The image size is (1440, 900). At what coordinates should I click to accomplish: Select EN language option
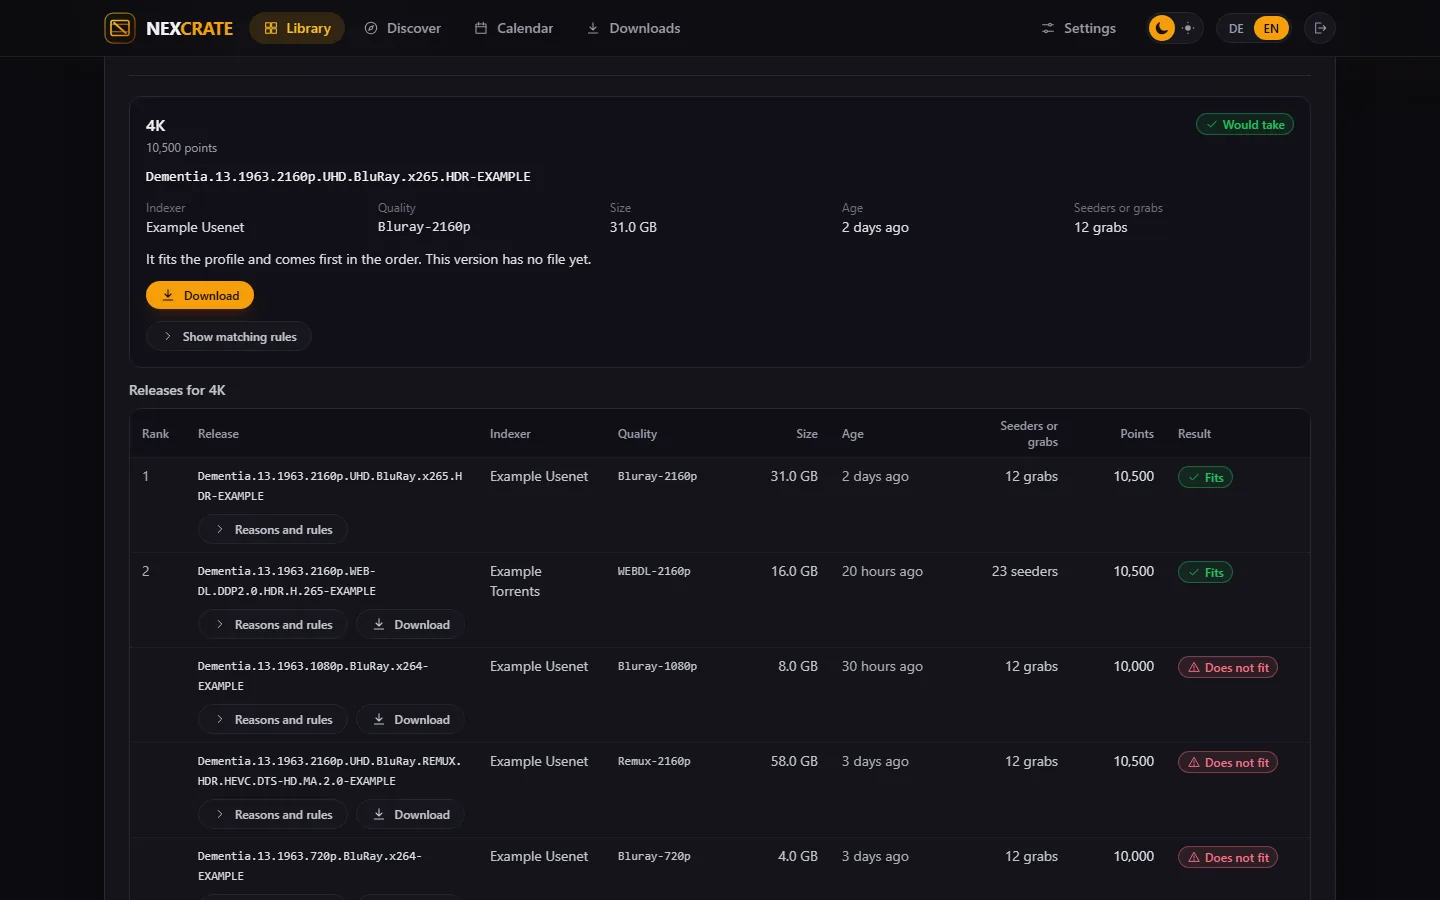coord(1271,28)
